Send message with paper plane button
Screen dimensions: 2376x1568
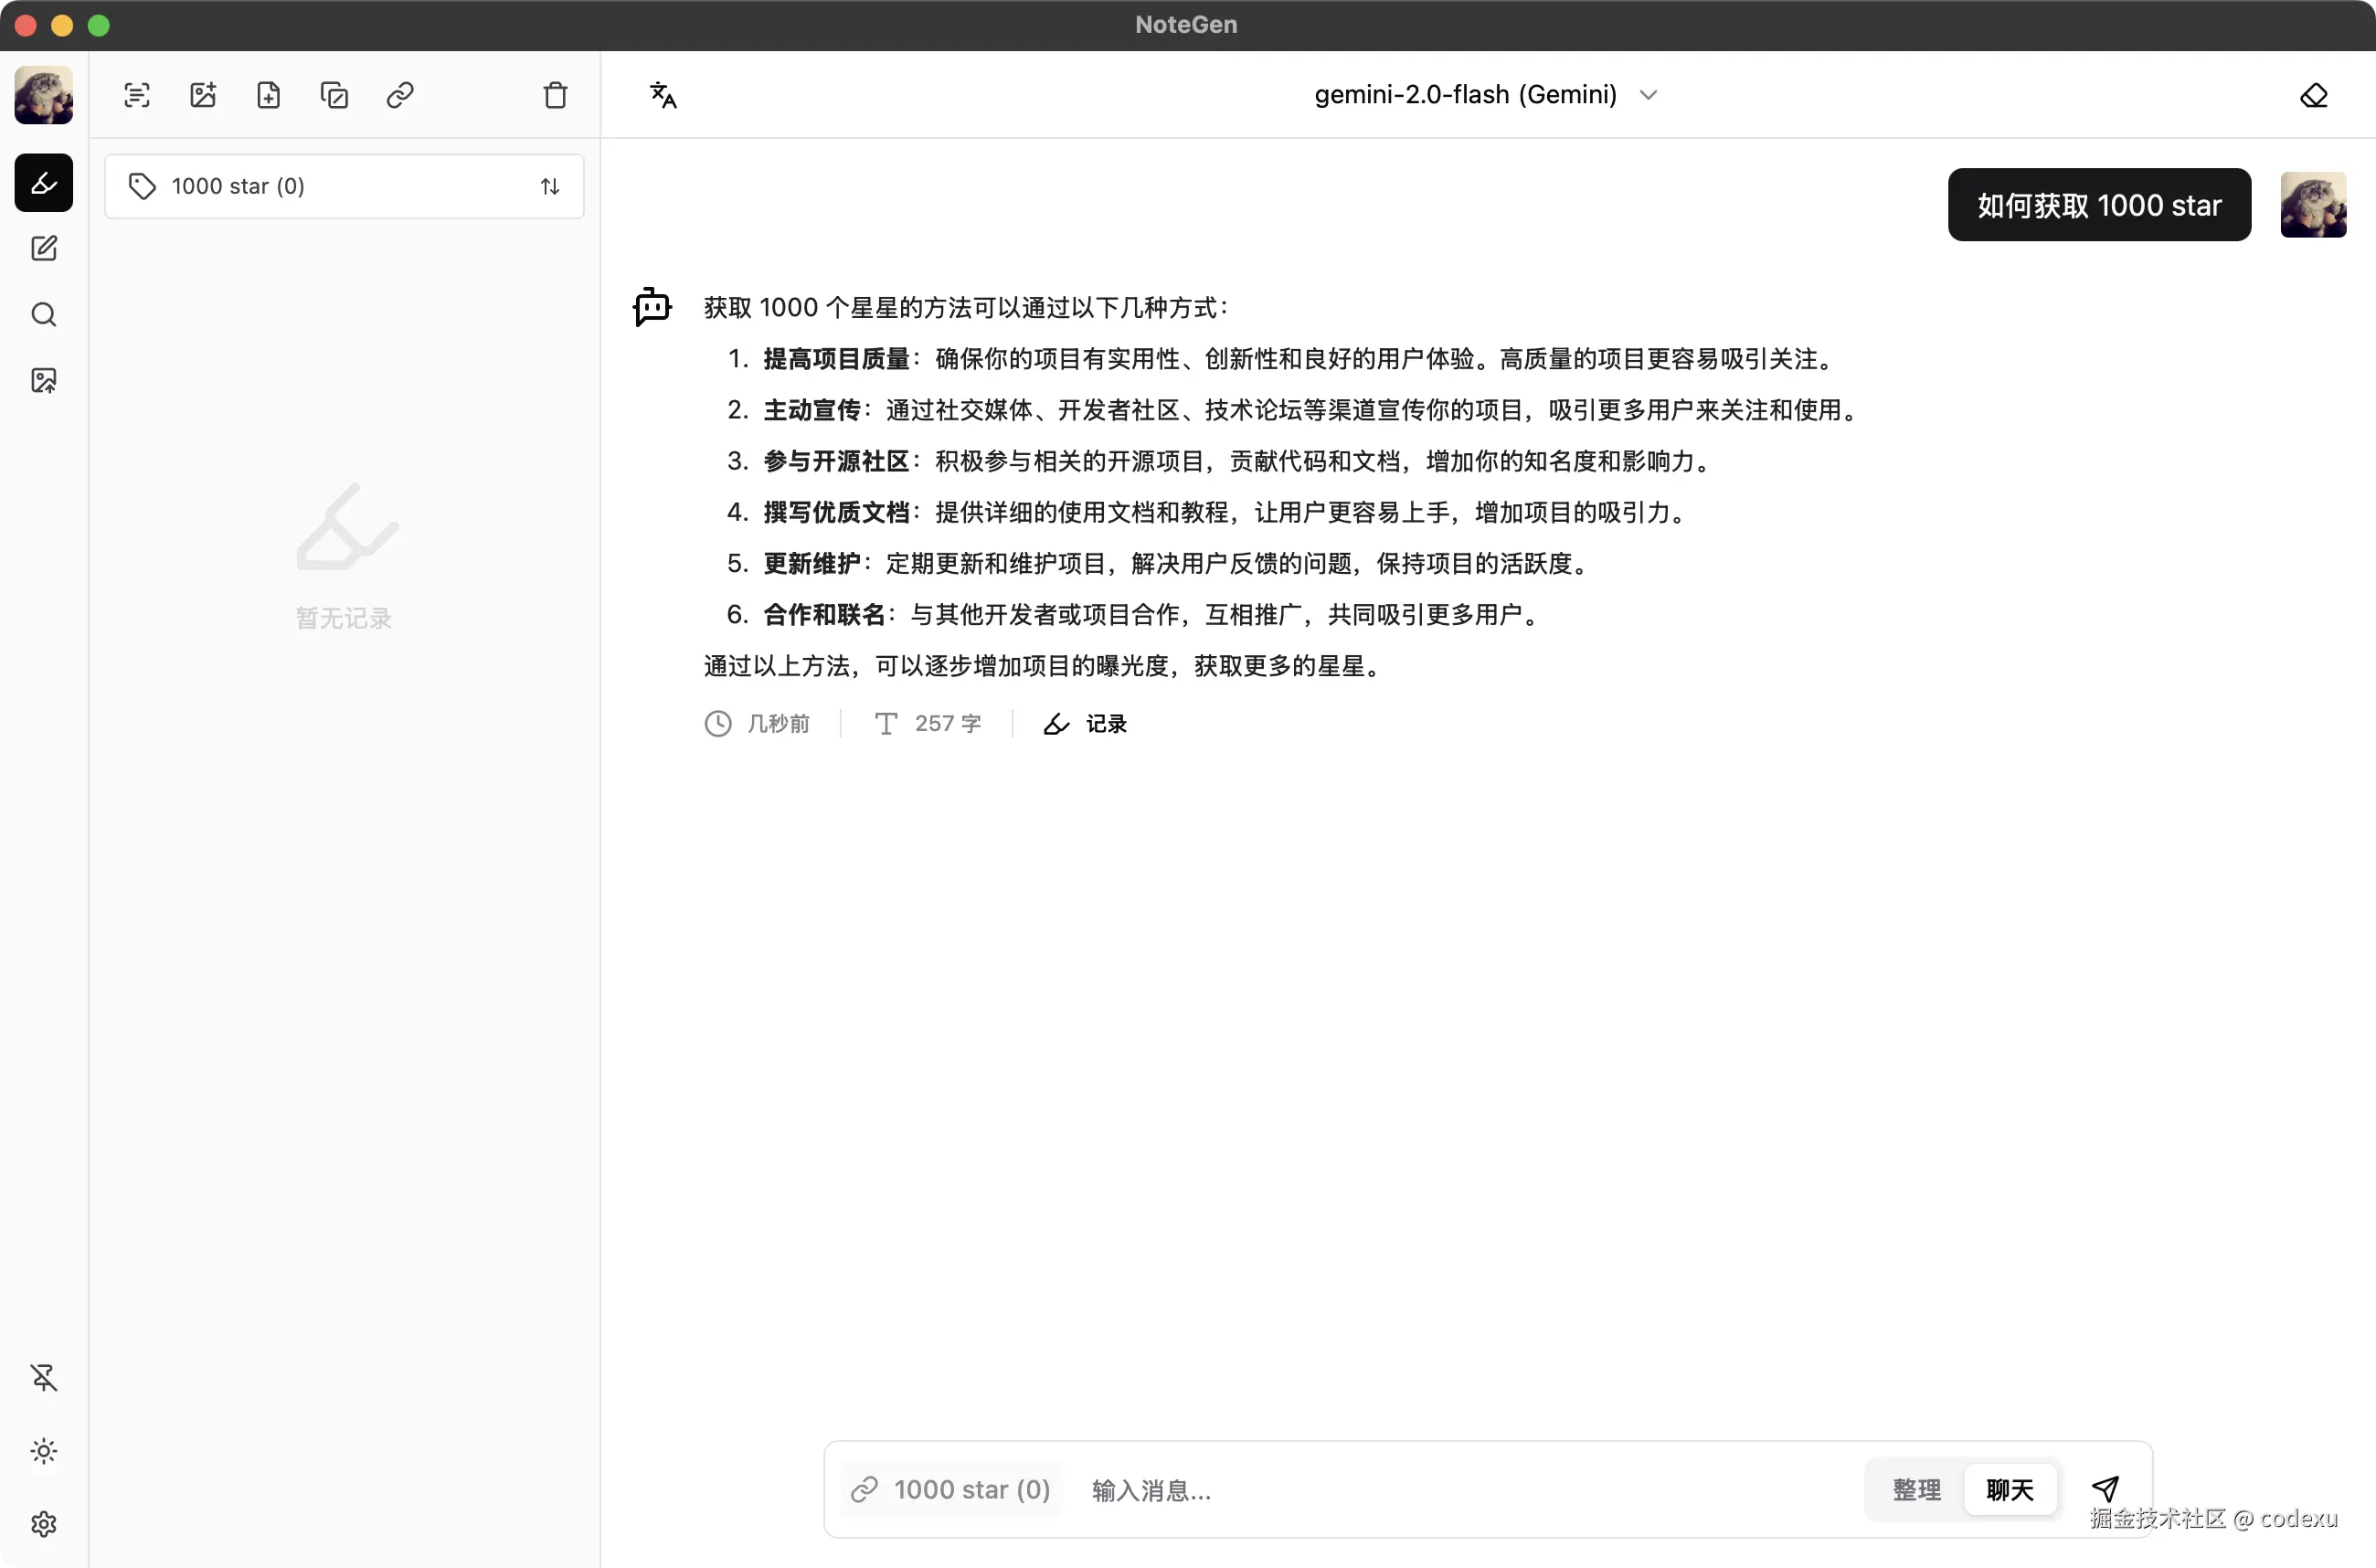(x=2105, y=1489)
